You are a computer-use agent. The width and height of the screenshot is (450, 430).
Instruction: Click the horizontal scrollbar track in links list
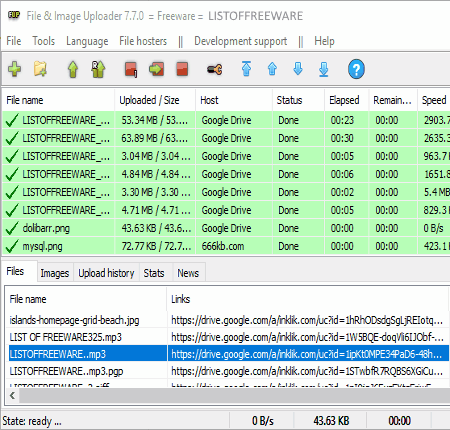click(234, 396)
